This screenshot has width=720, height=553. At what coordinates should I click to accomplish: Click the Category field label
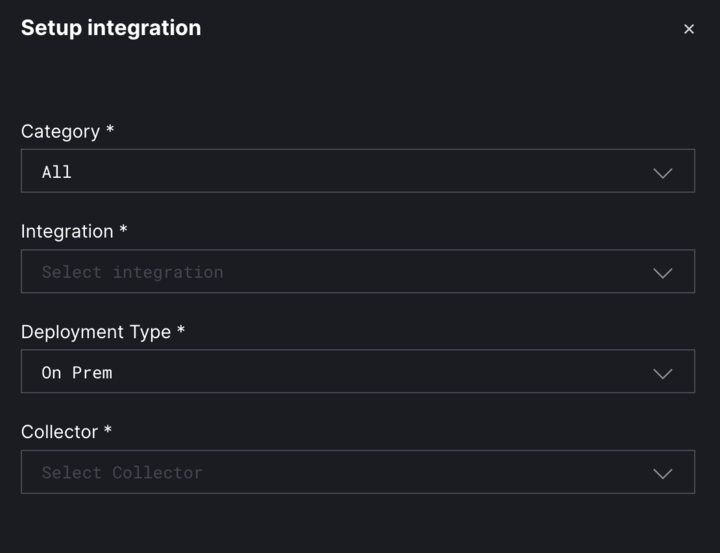pyautogui.click(x=60, y=131)
